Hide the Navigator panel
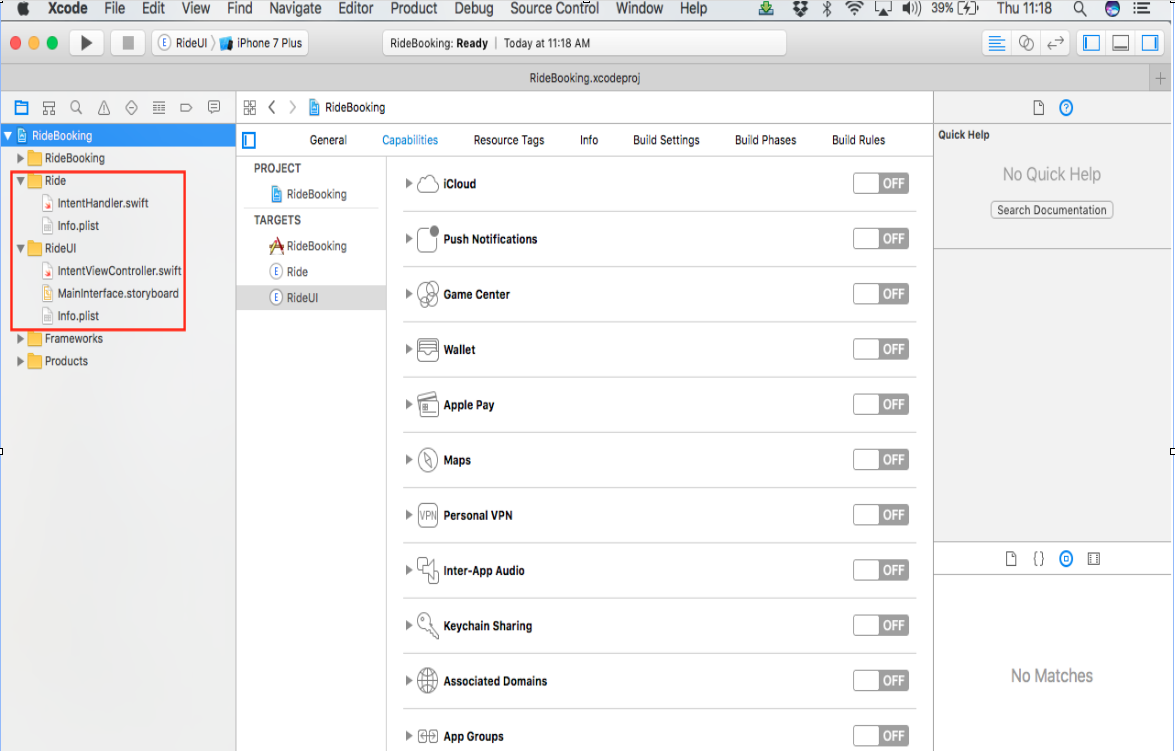1175x751 pixels. 1092,43
